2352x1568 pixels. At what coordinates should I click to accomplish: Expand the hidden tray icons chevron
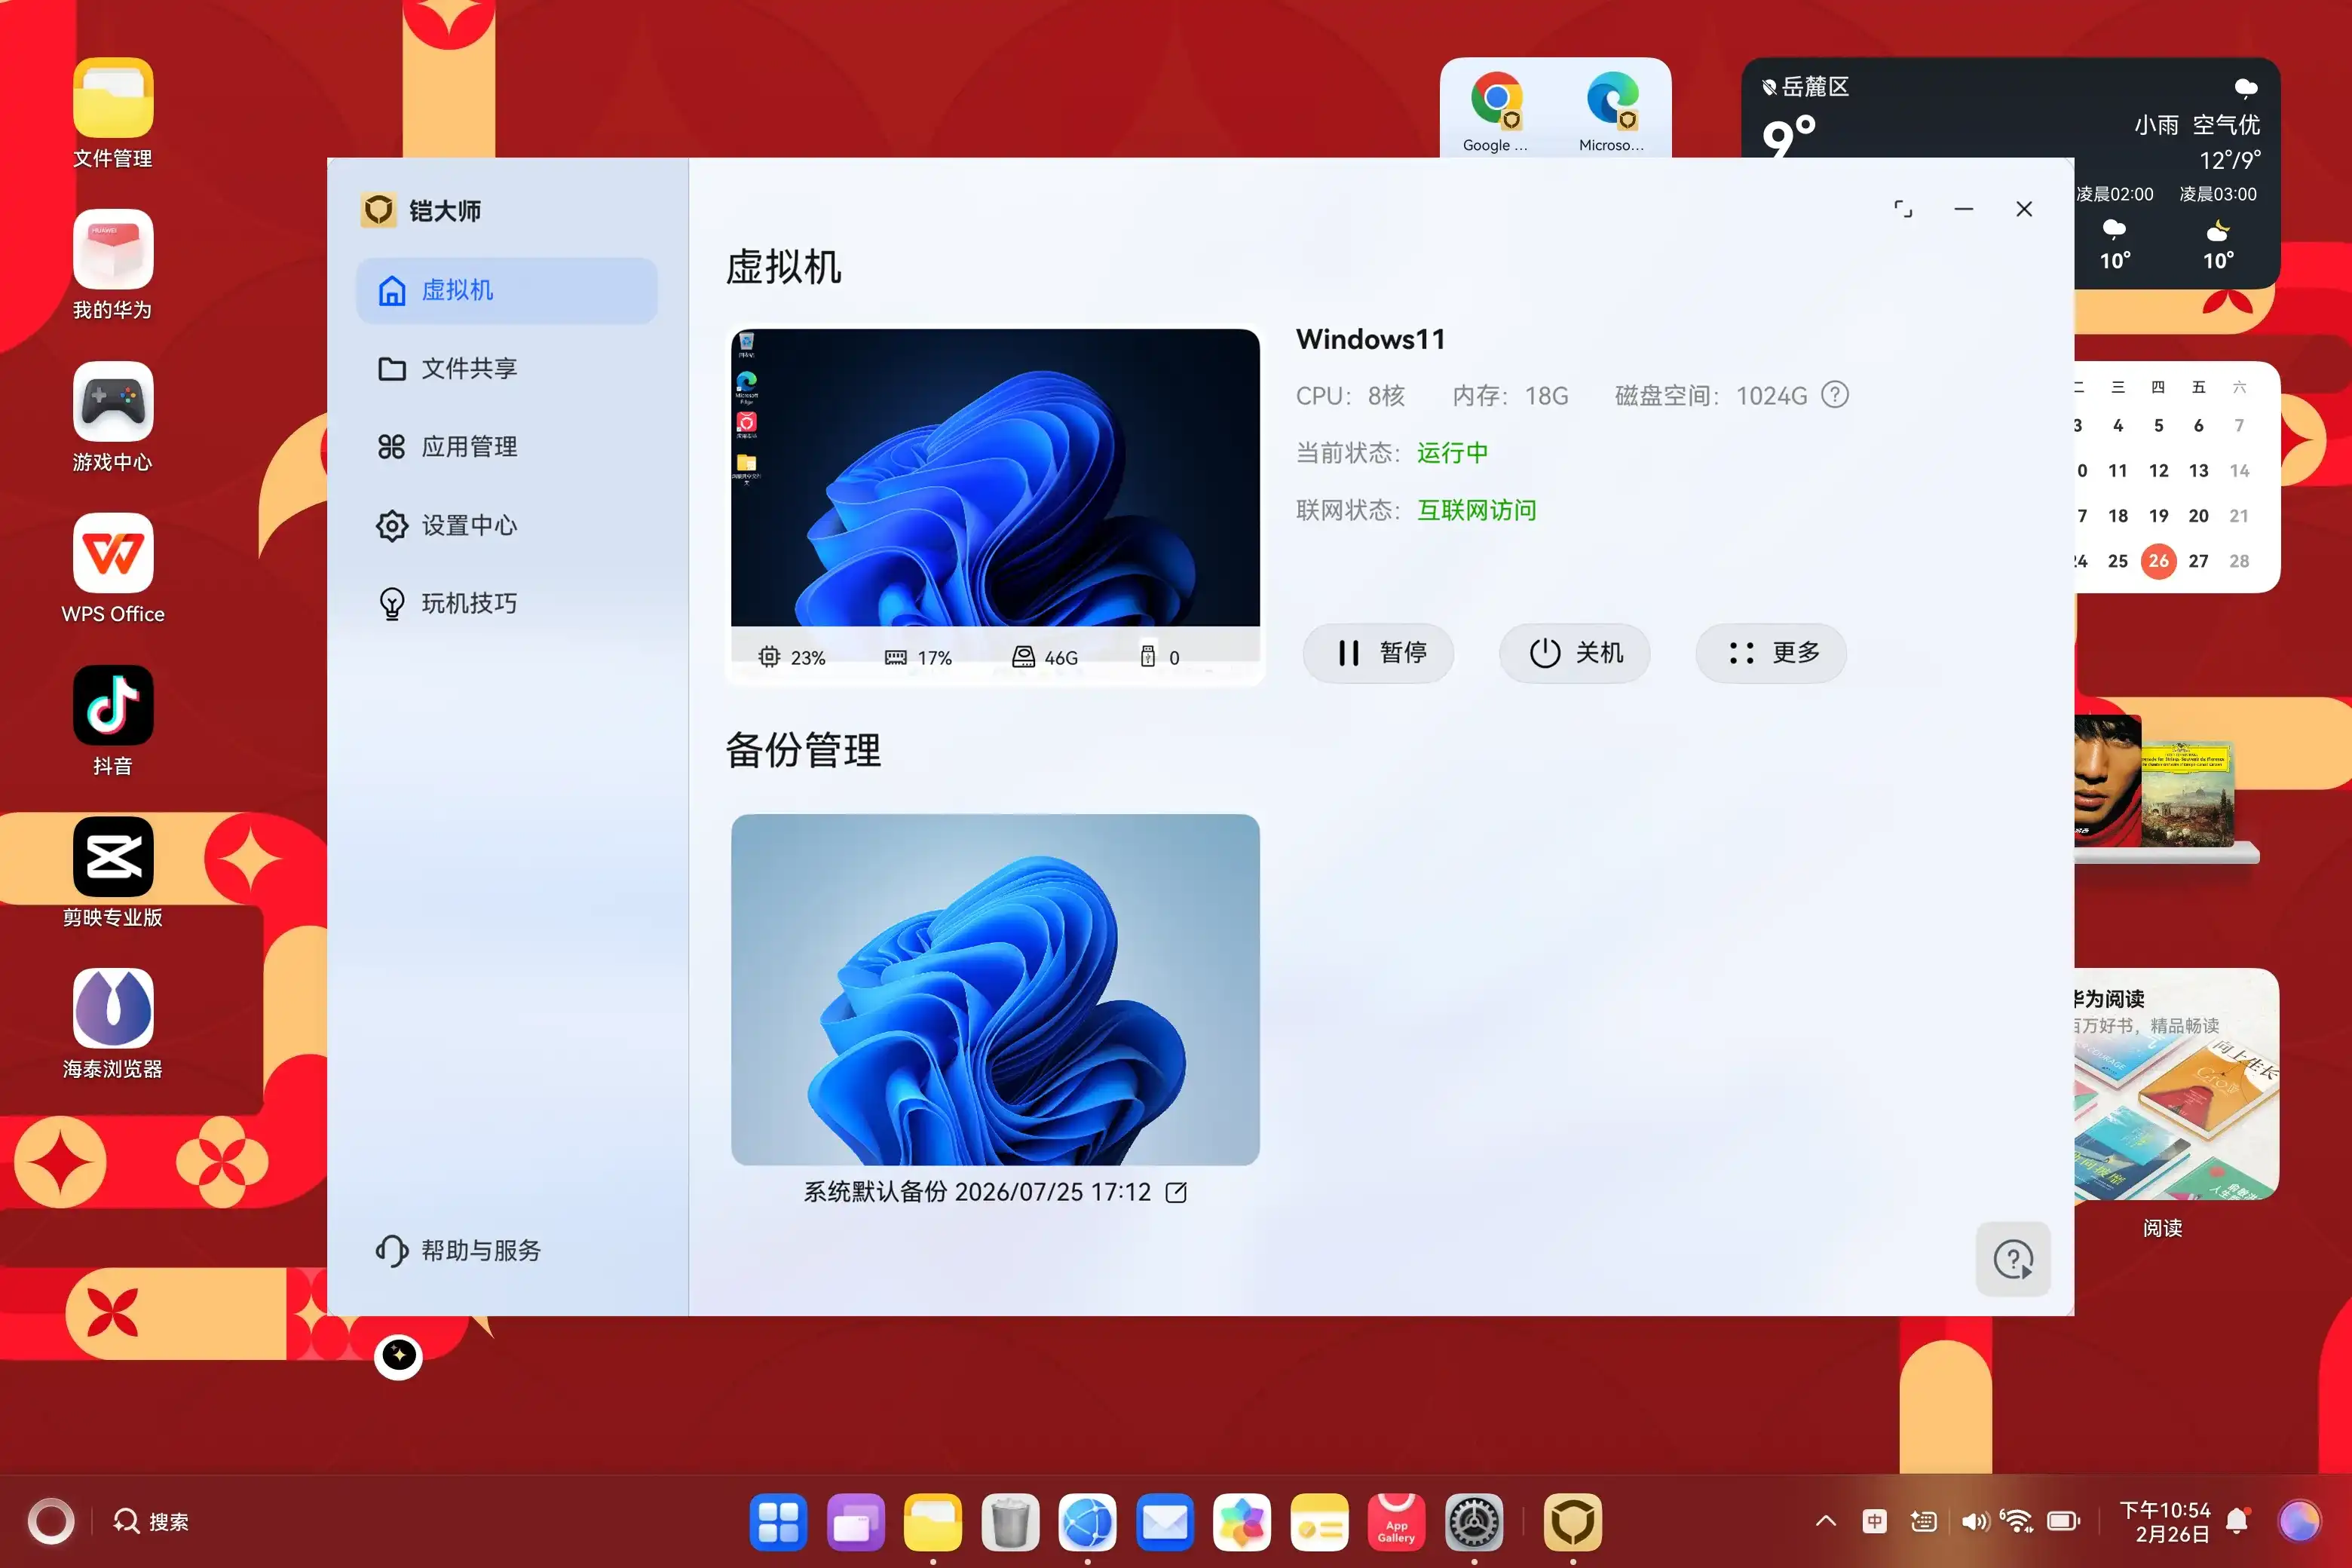[1826, 1521]
